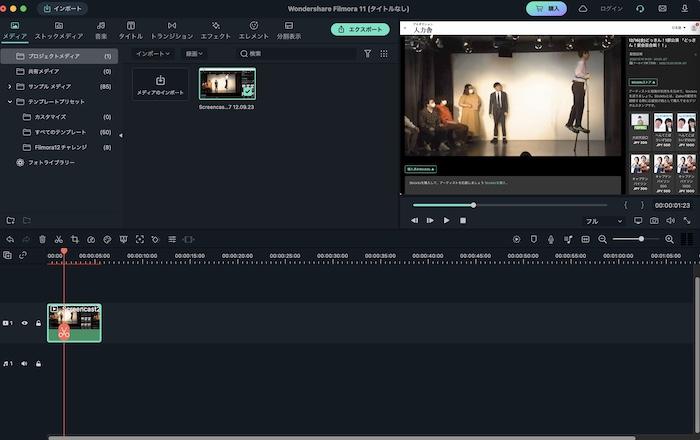Click the preview progress slider
The image size is (700, 440).
[510, 205]
